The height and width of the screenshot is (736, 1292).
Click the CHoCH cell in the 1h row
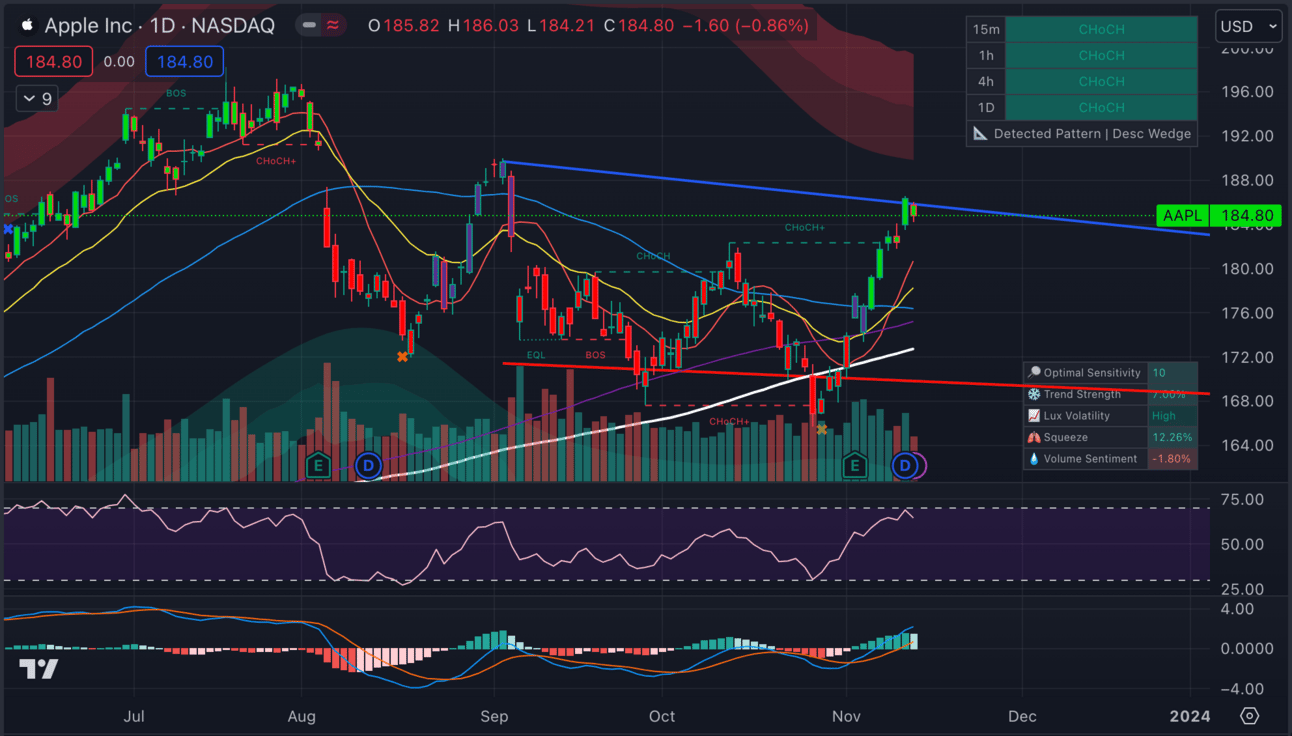click(1101, 56)
